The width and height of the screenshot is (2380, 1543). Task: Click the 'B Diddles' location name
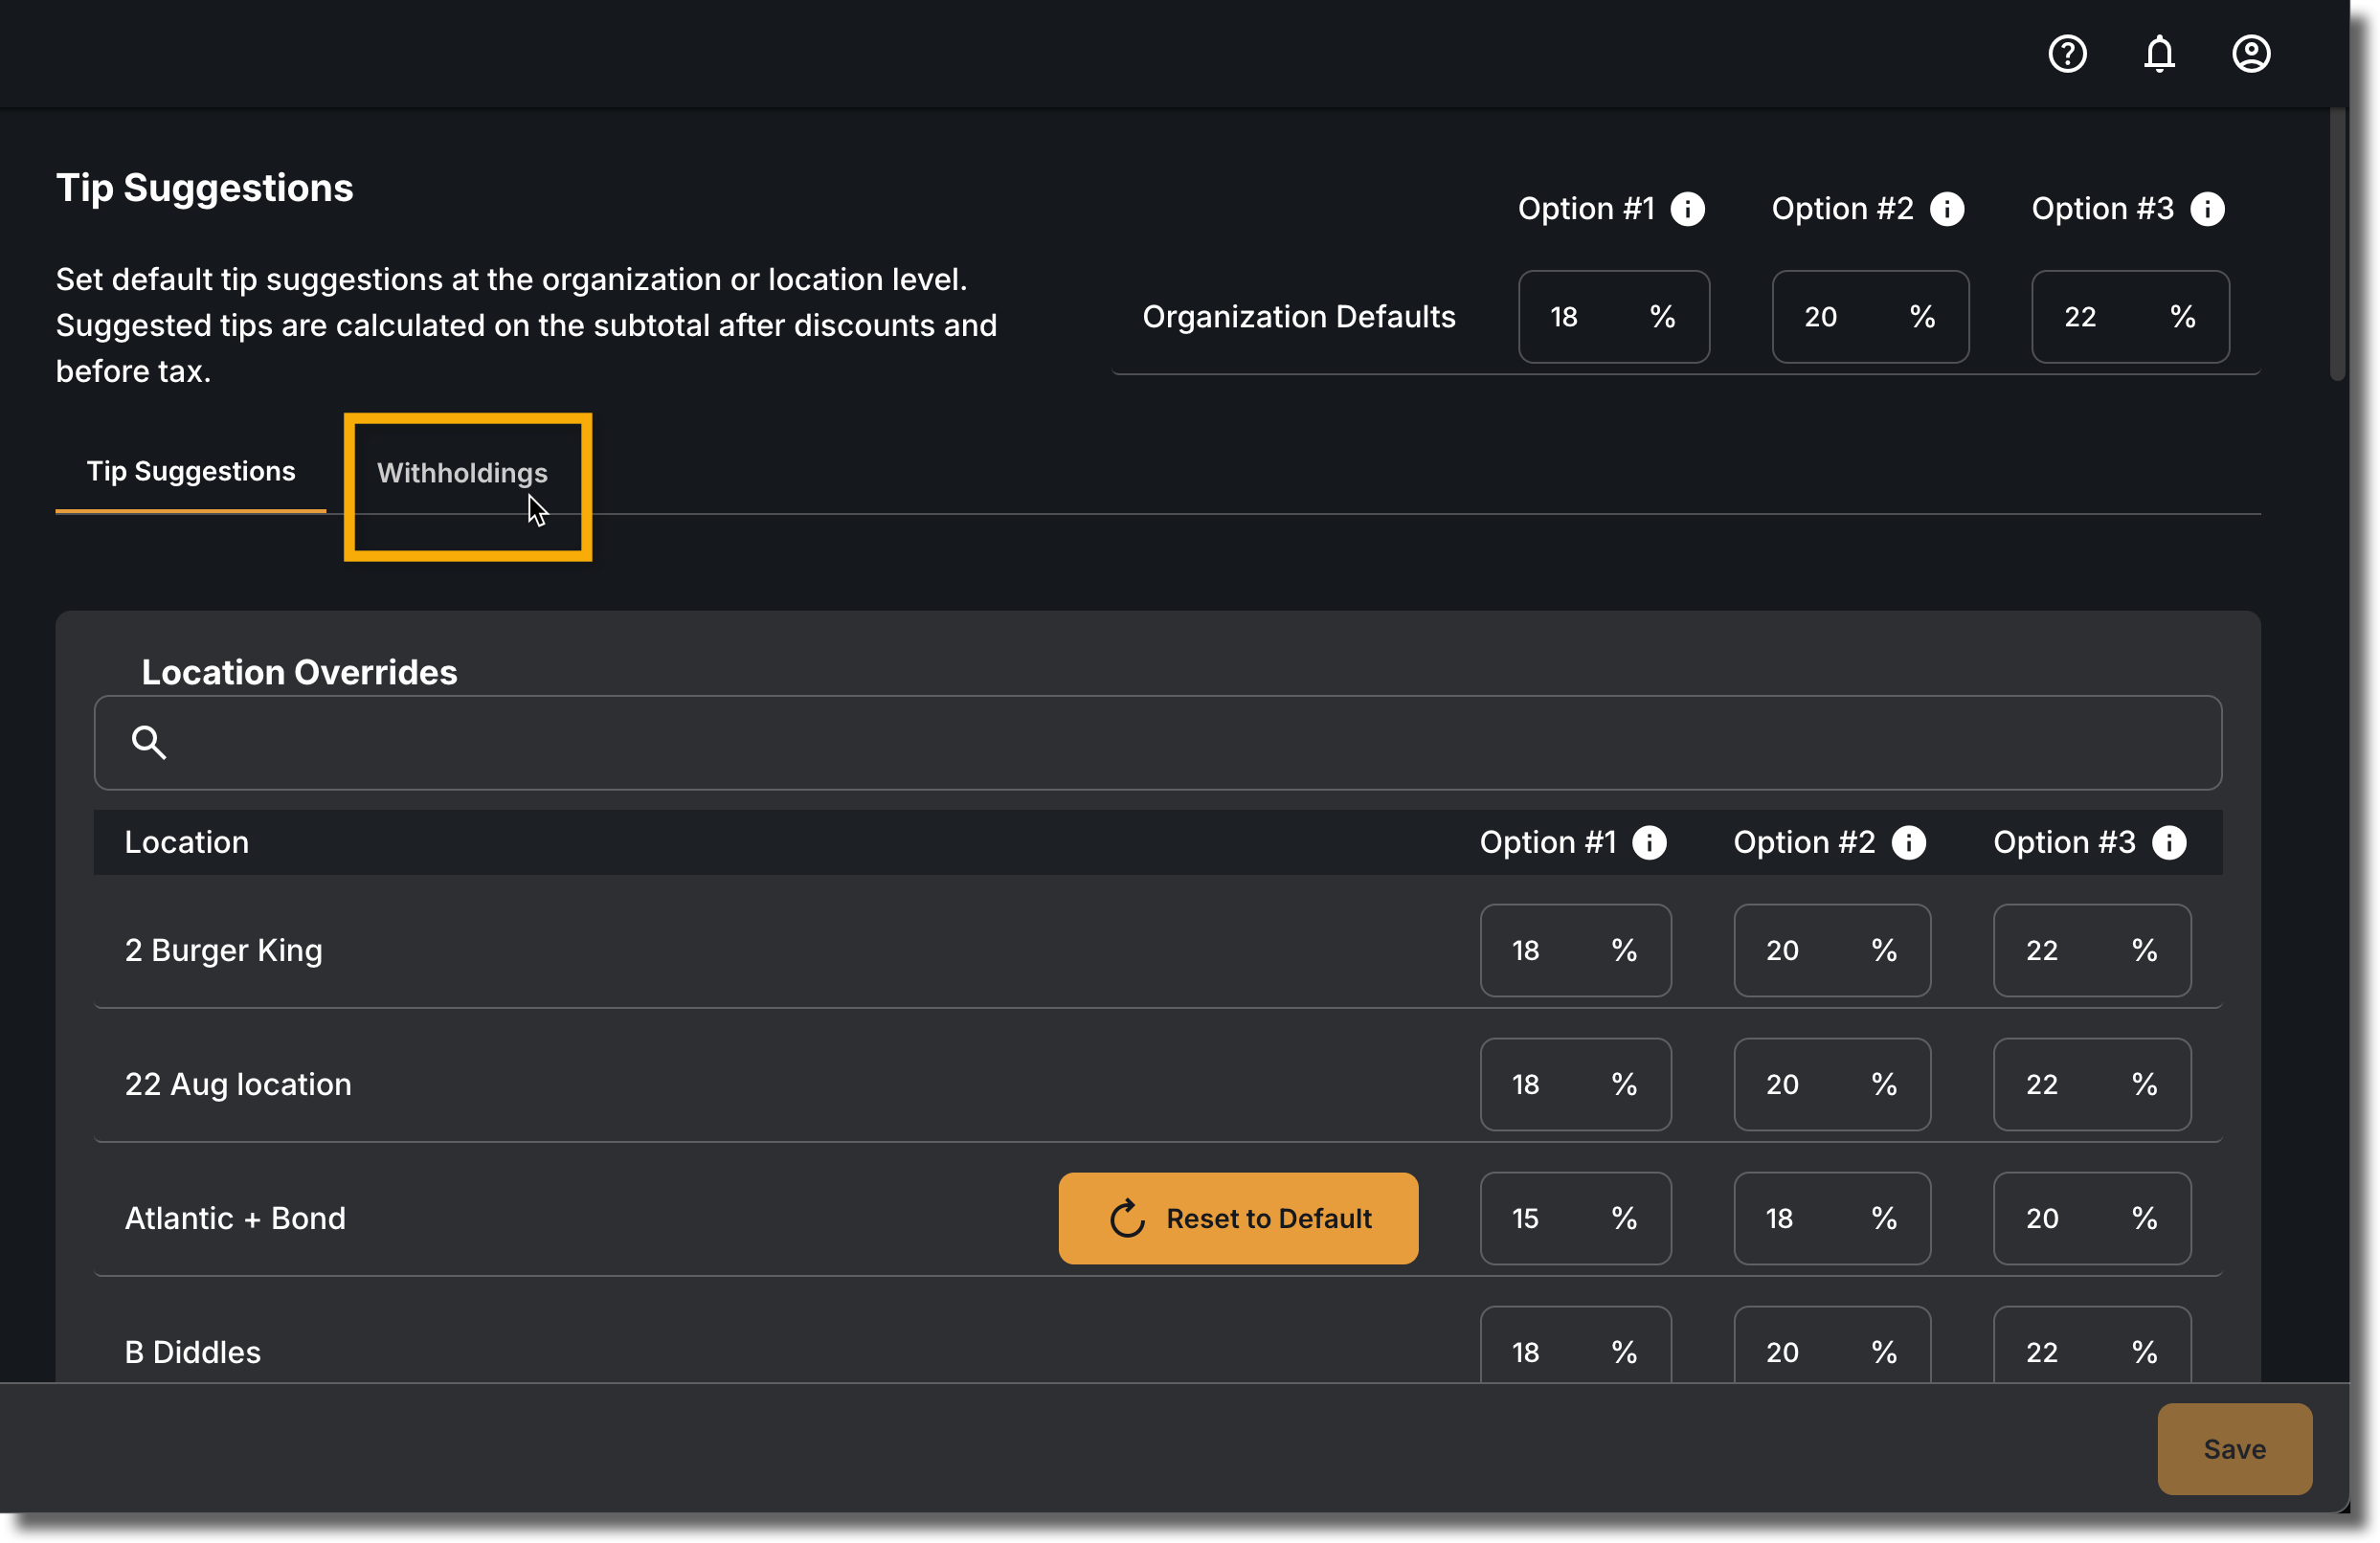click(x=193, y=1352)
